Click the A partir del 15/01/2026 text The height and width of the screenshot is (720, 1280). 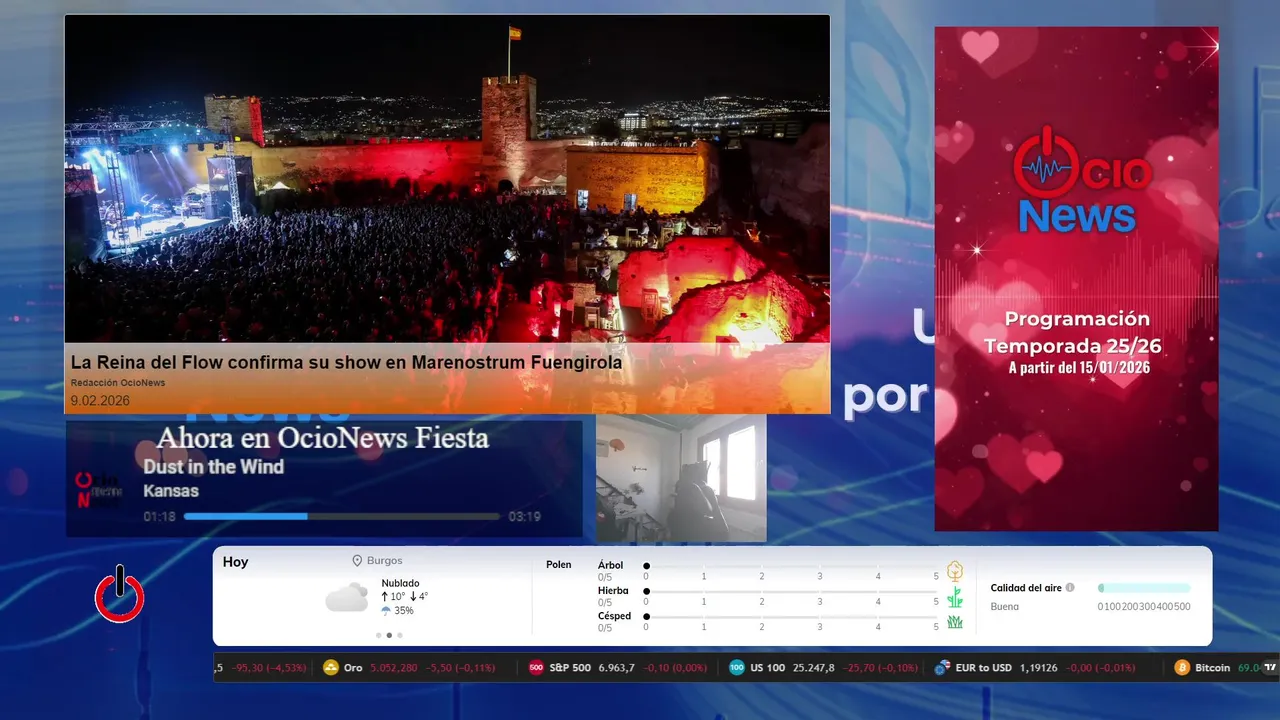point(1079,368)
